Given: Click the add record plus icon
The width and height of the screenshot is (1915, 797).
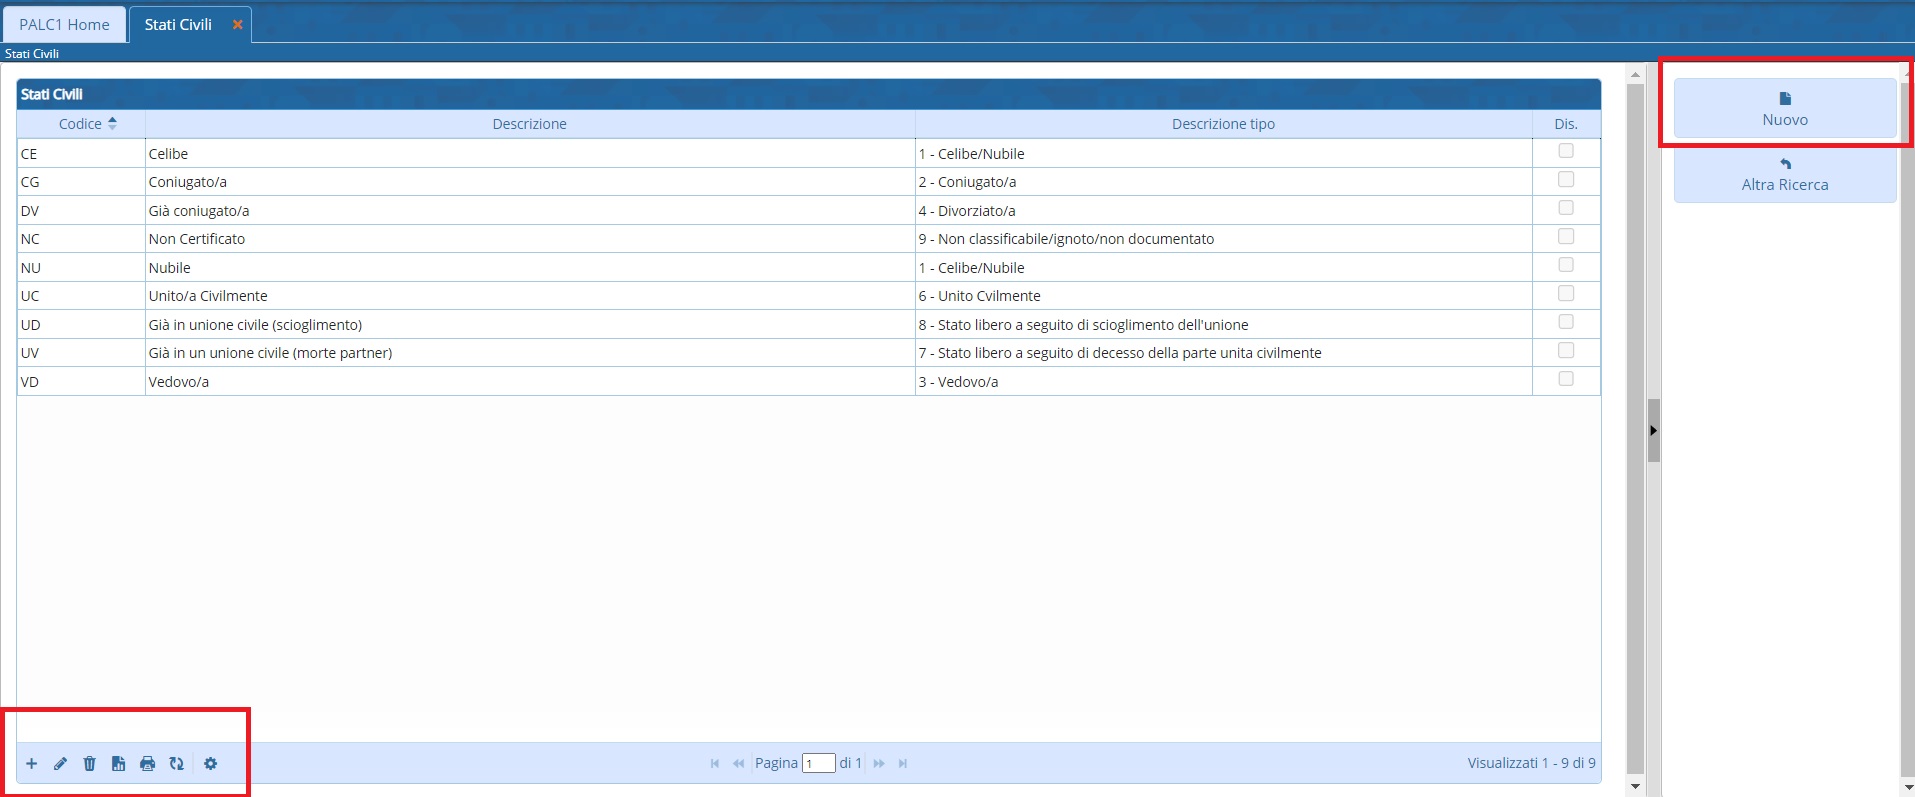Looking at the screenshot, I should coord(32,764).
